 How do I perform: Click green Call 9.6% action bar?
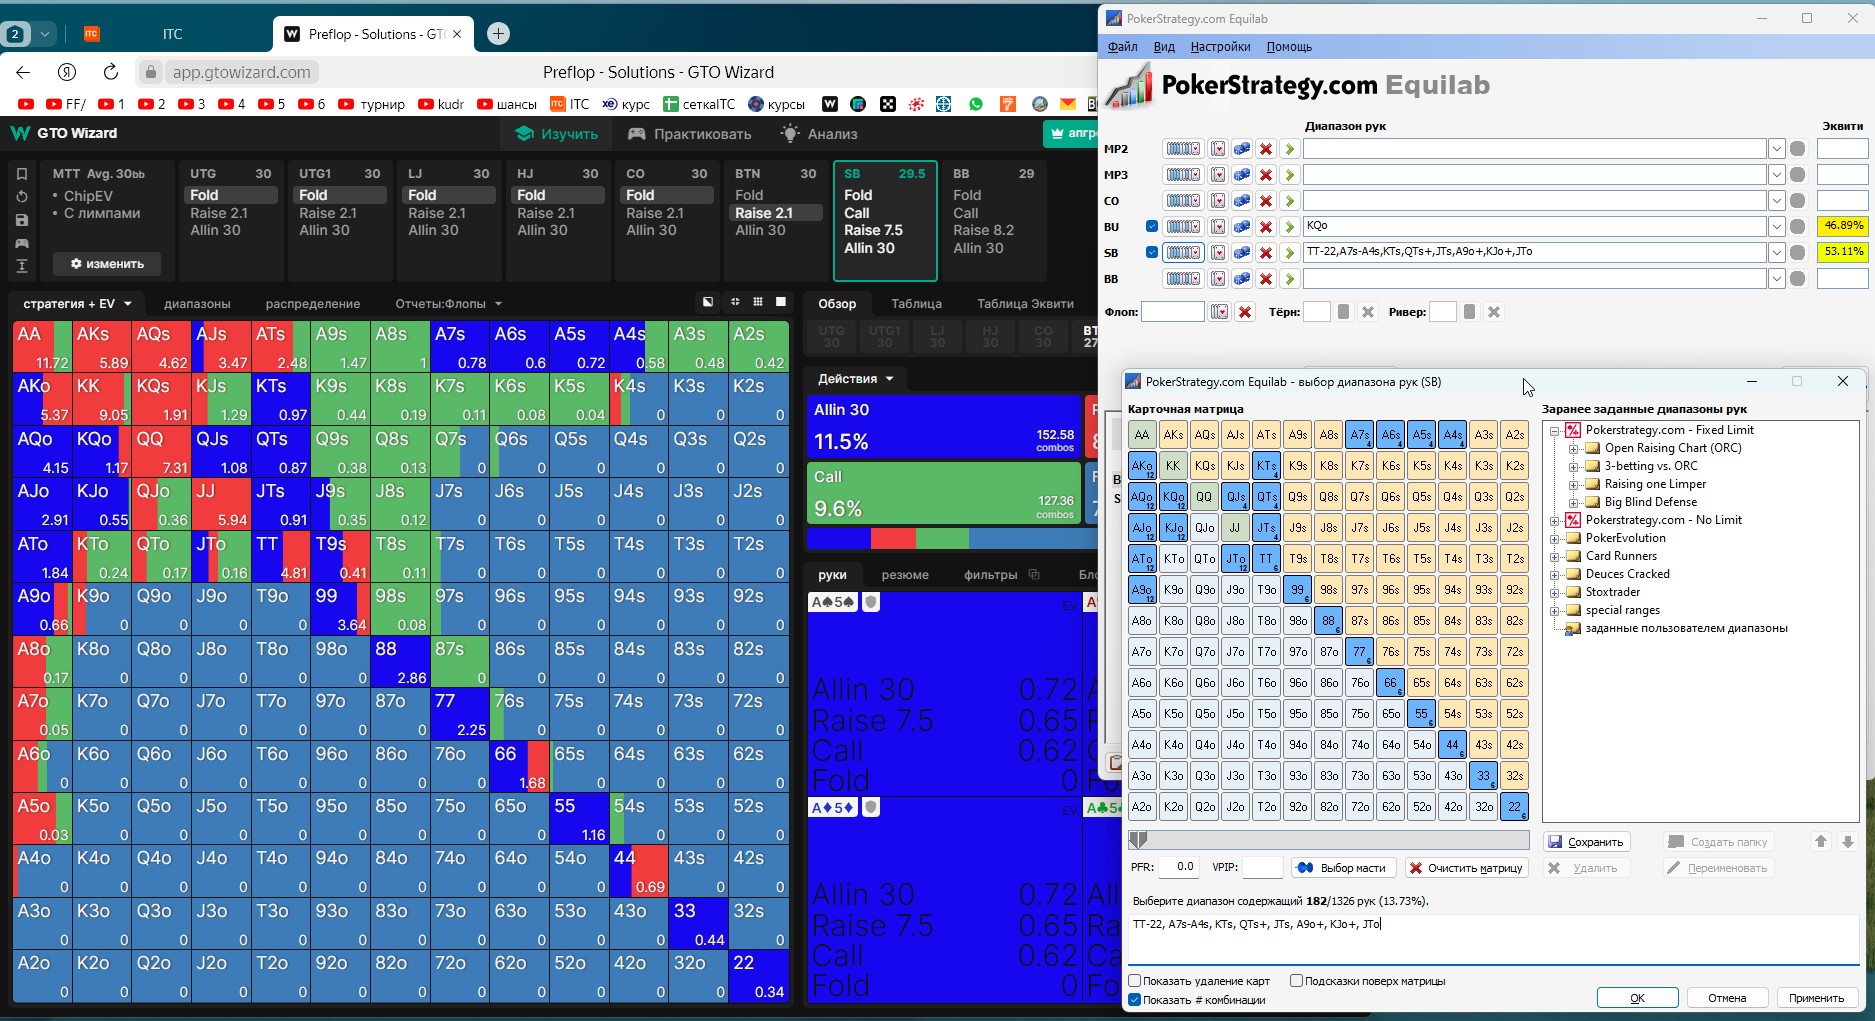point(943,494)
